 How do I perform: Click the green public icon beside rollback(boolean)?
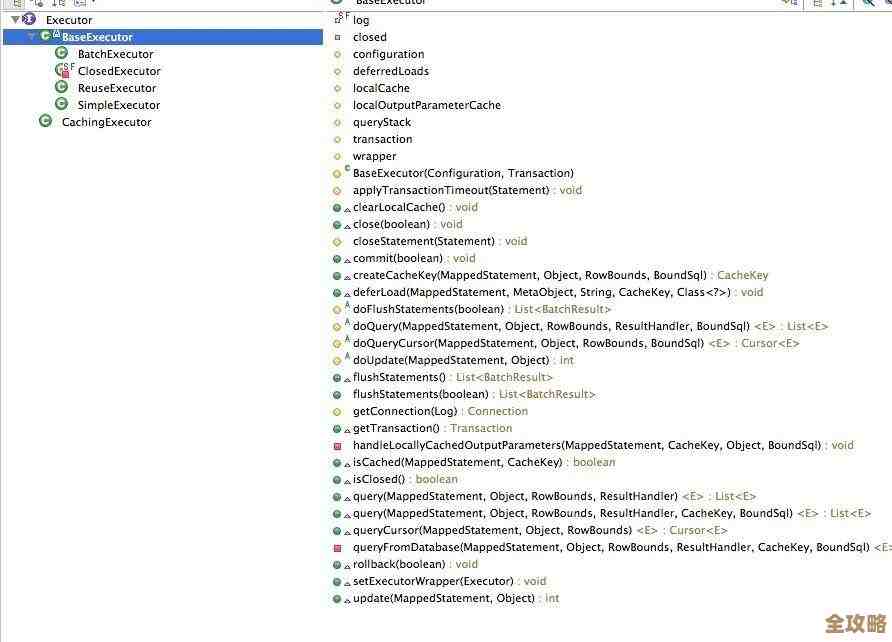pos(337,564)
